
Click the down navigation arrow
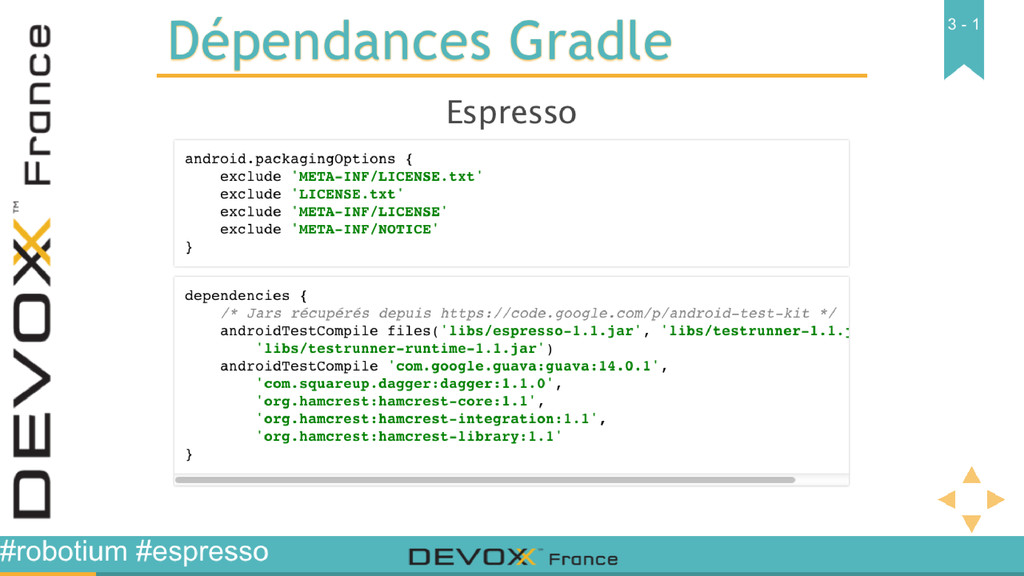[971, 523]
